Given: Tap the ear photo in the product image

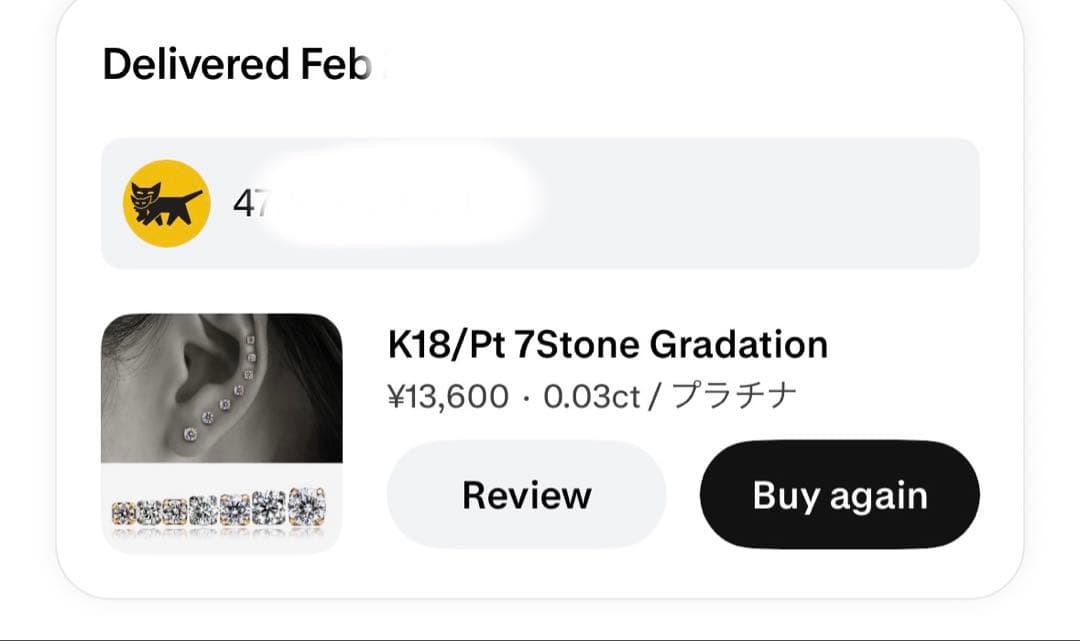Looking at the screenshot, I should (222, 388).
